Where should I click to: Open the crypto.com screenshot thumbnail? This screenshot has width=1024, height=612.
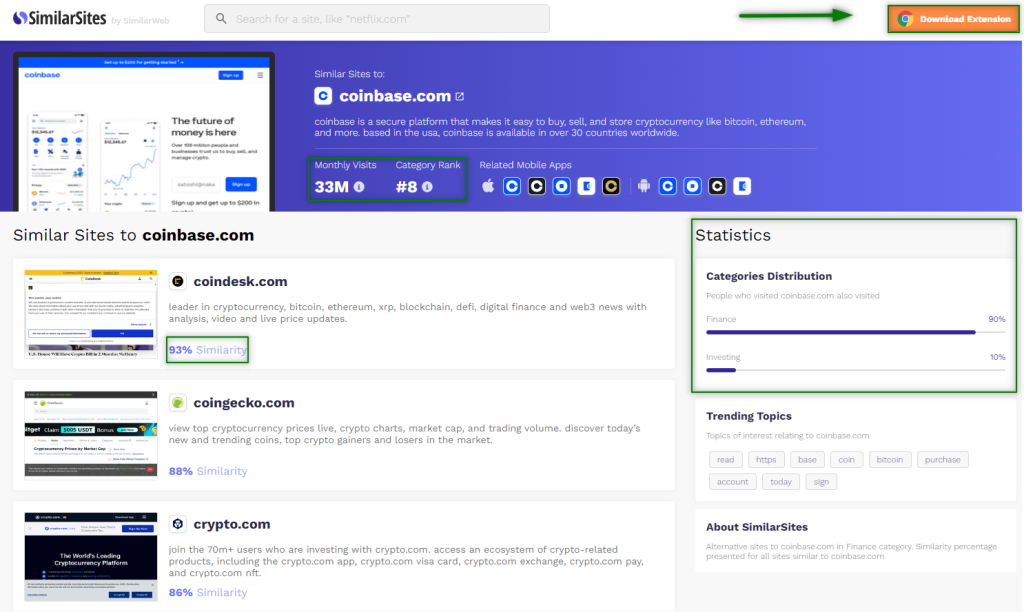[91, 556]
